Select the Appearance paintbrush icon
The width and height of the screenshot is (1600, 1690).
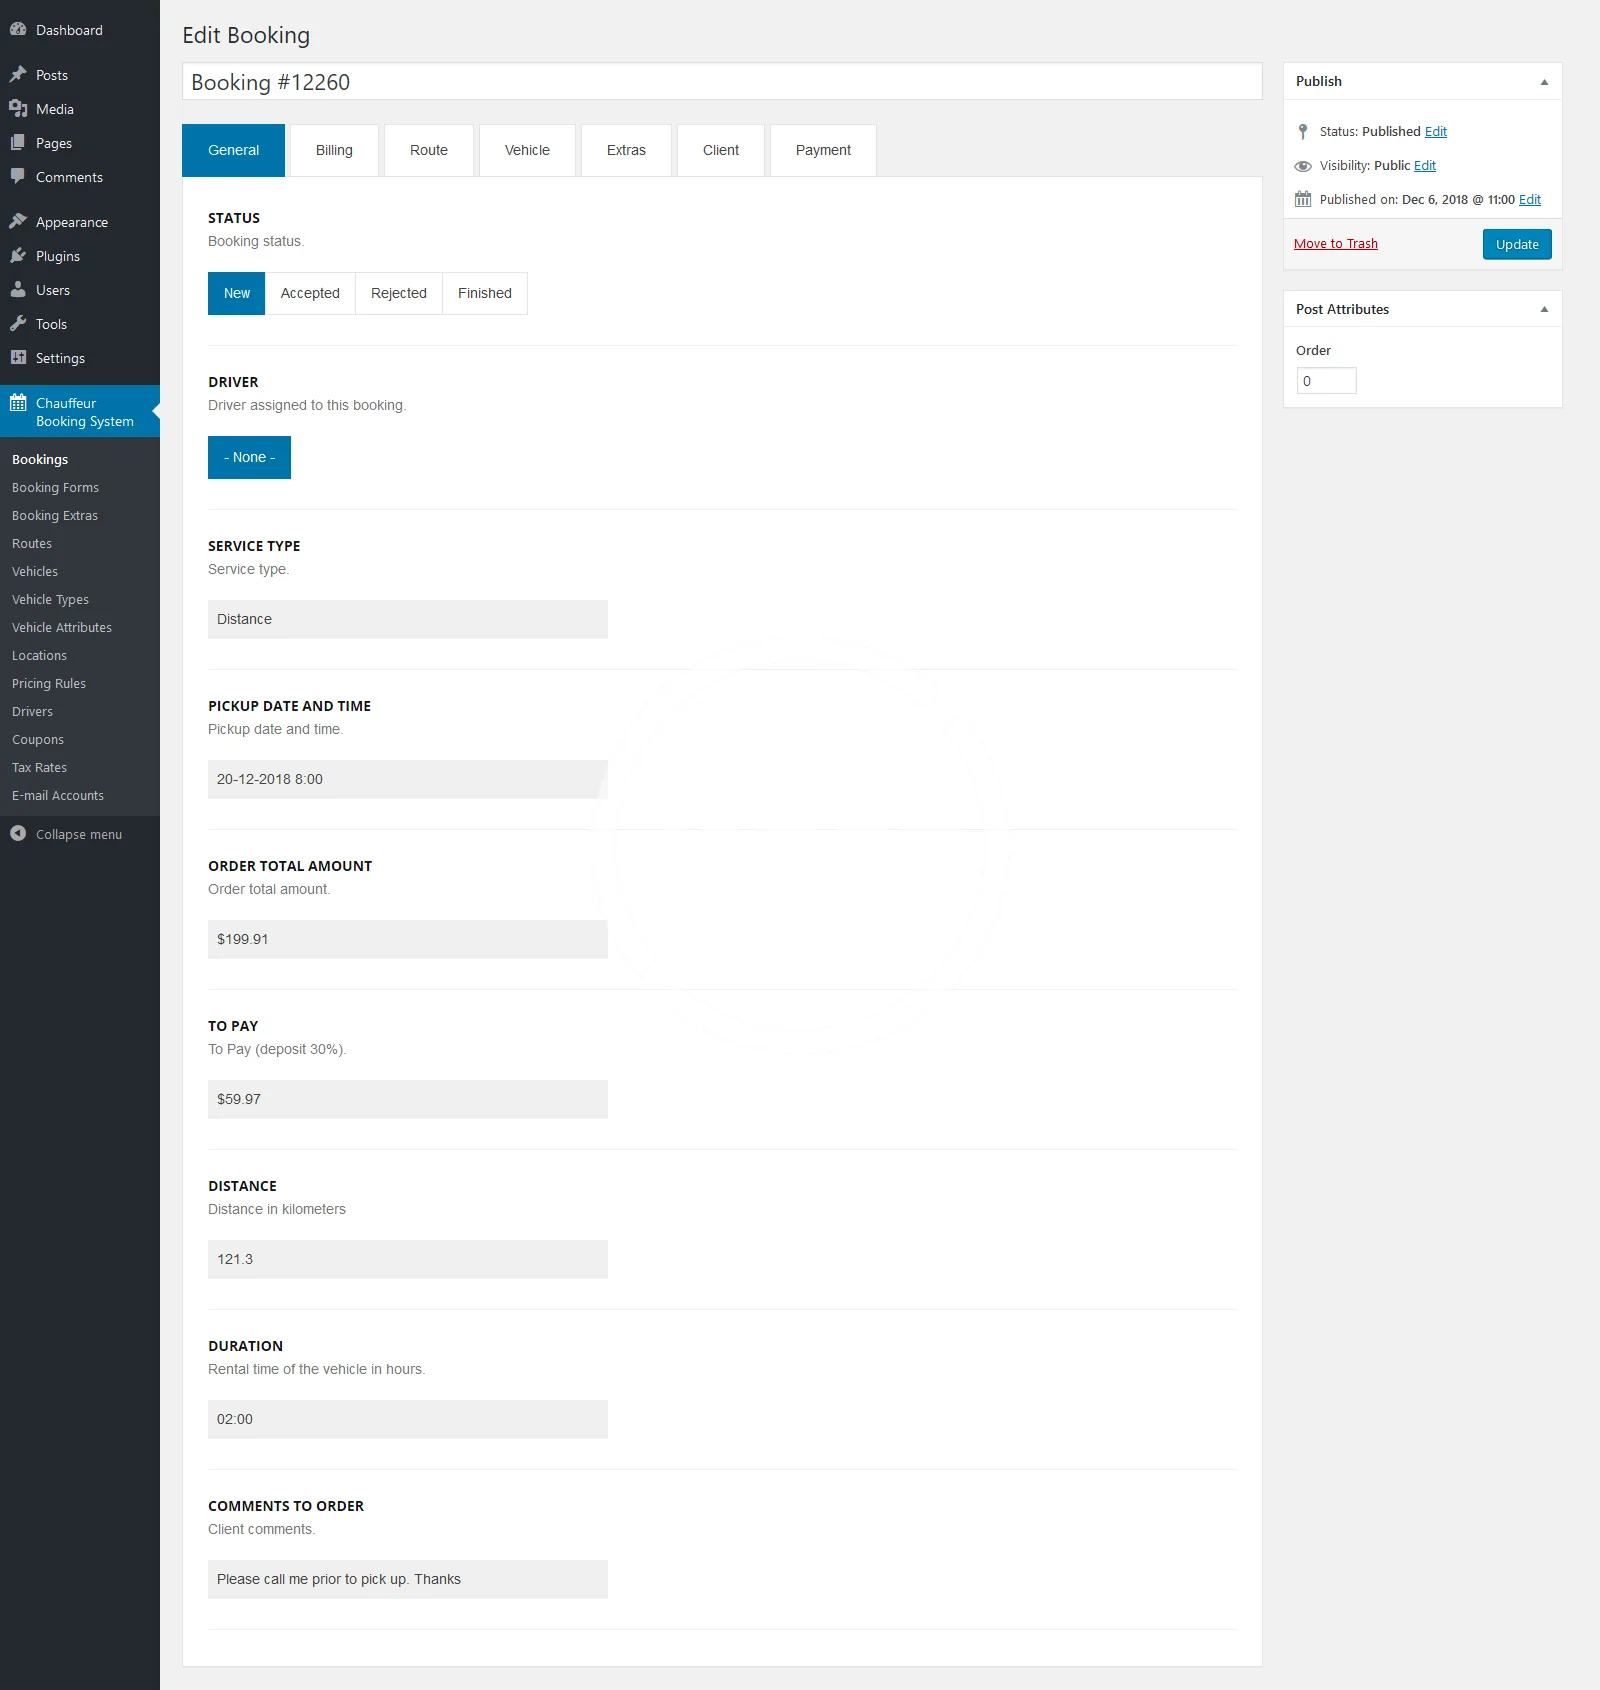point(18,222)
